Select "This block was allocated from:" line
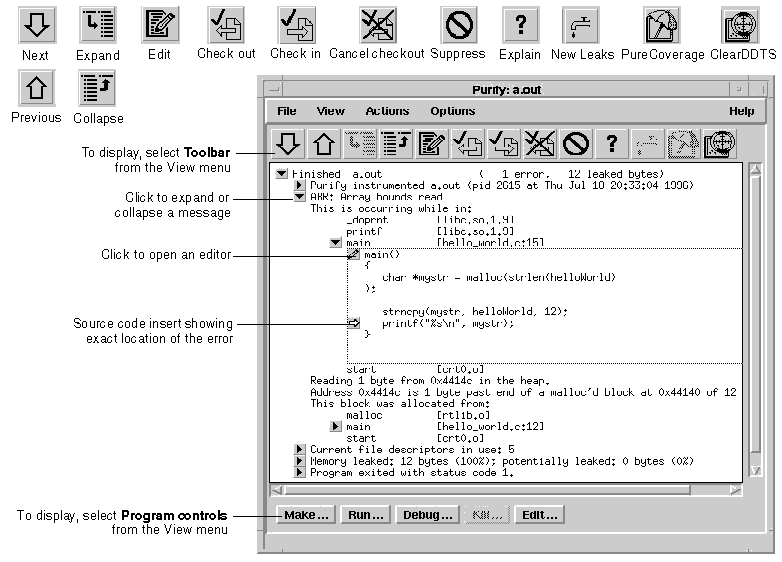The height and width of the screenshot is (562, 782). (x=400, y=403)
